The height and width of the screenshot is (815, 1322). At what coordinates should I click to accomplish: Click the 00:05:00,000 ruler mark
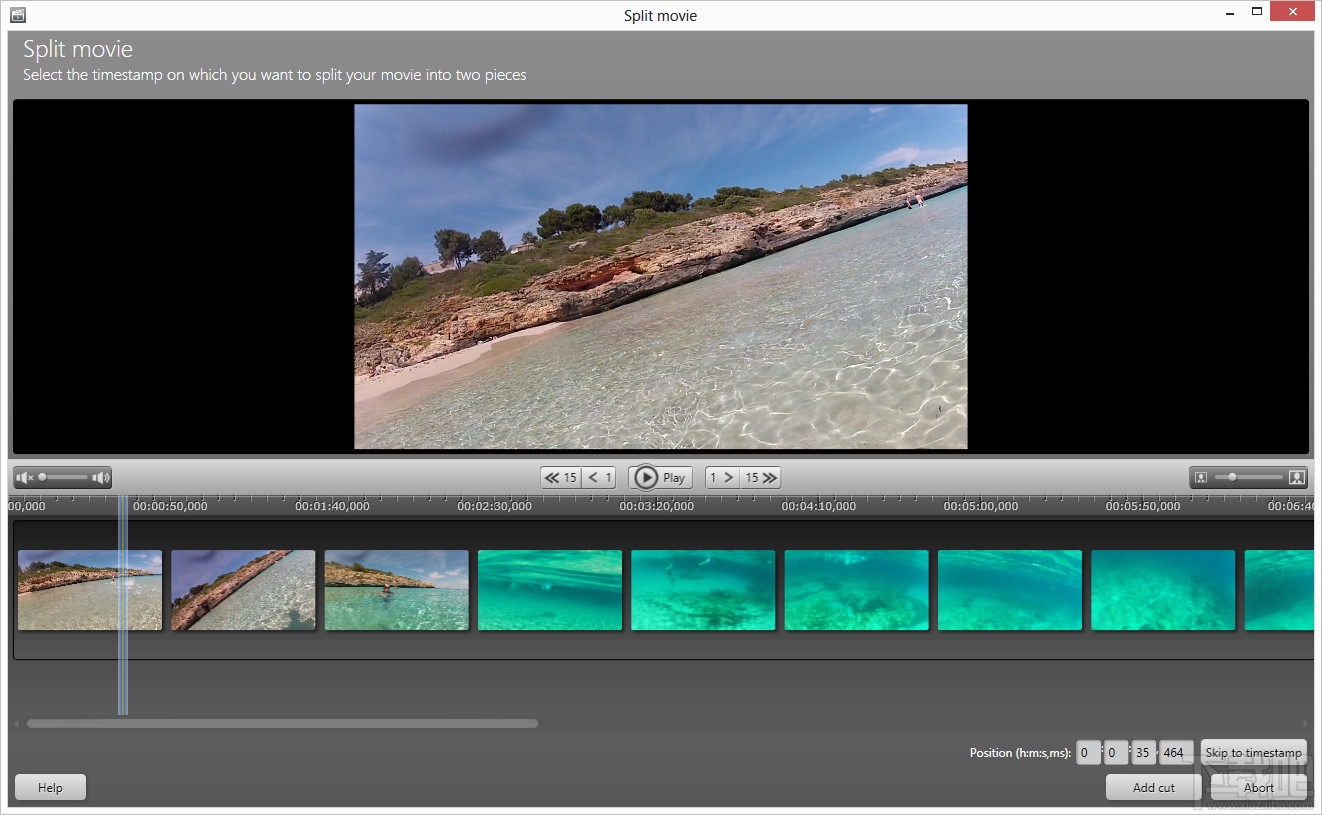point(981,506)
